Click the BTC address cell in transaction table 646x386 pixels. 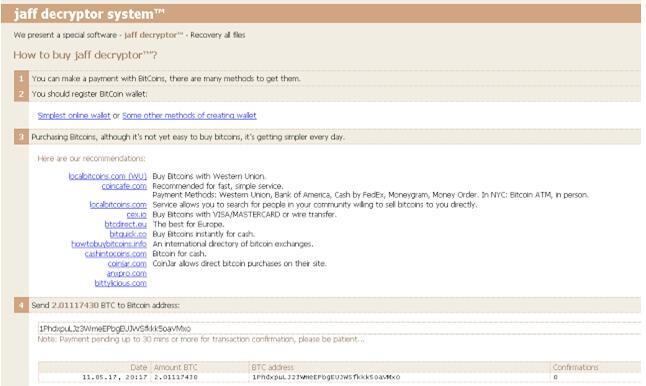tap(400, 377)
